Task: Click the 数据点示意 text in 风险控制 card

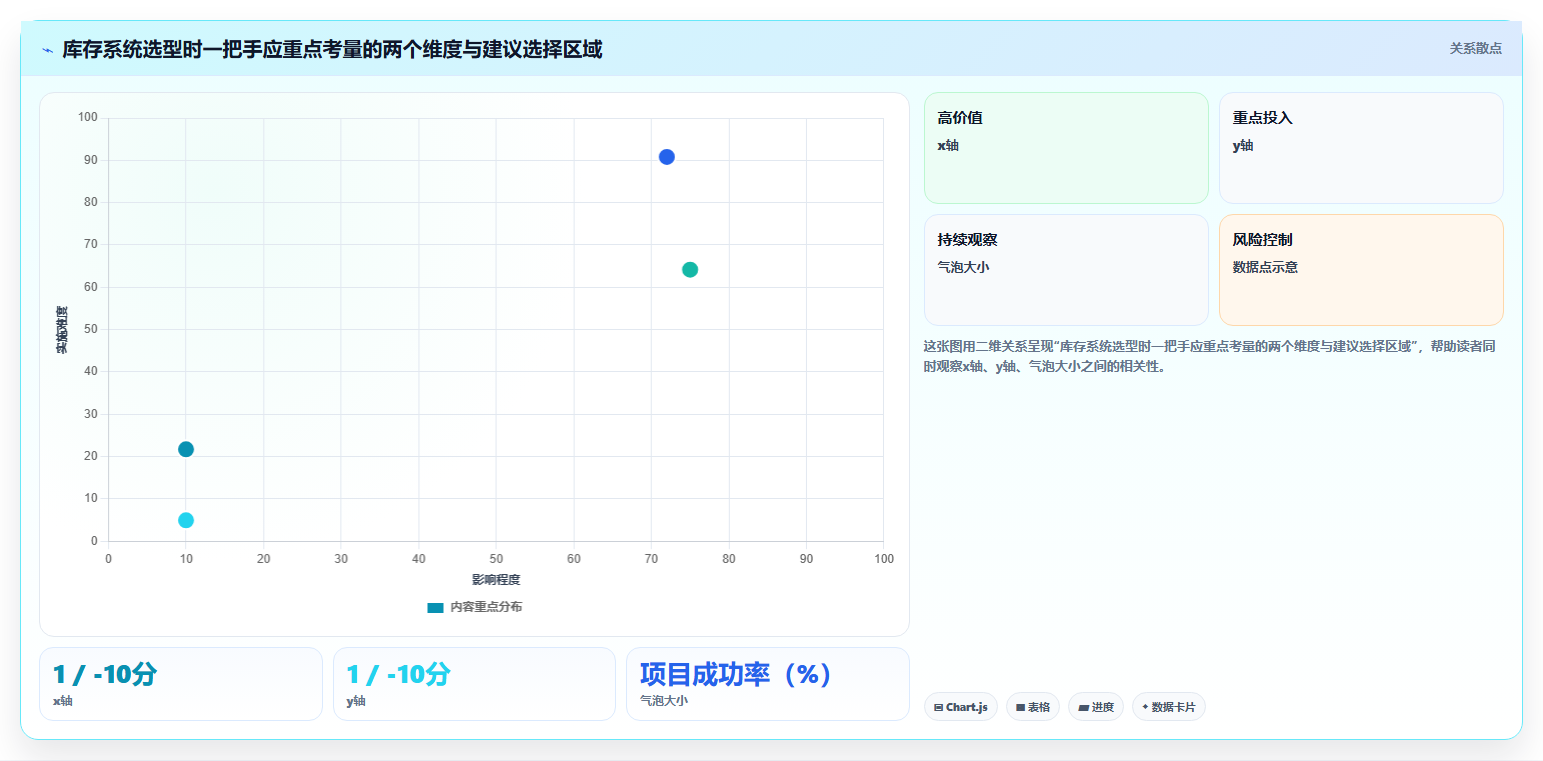Action: tap(1265, 267)
